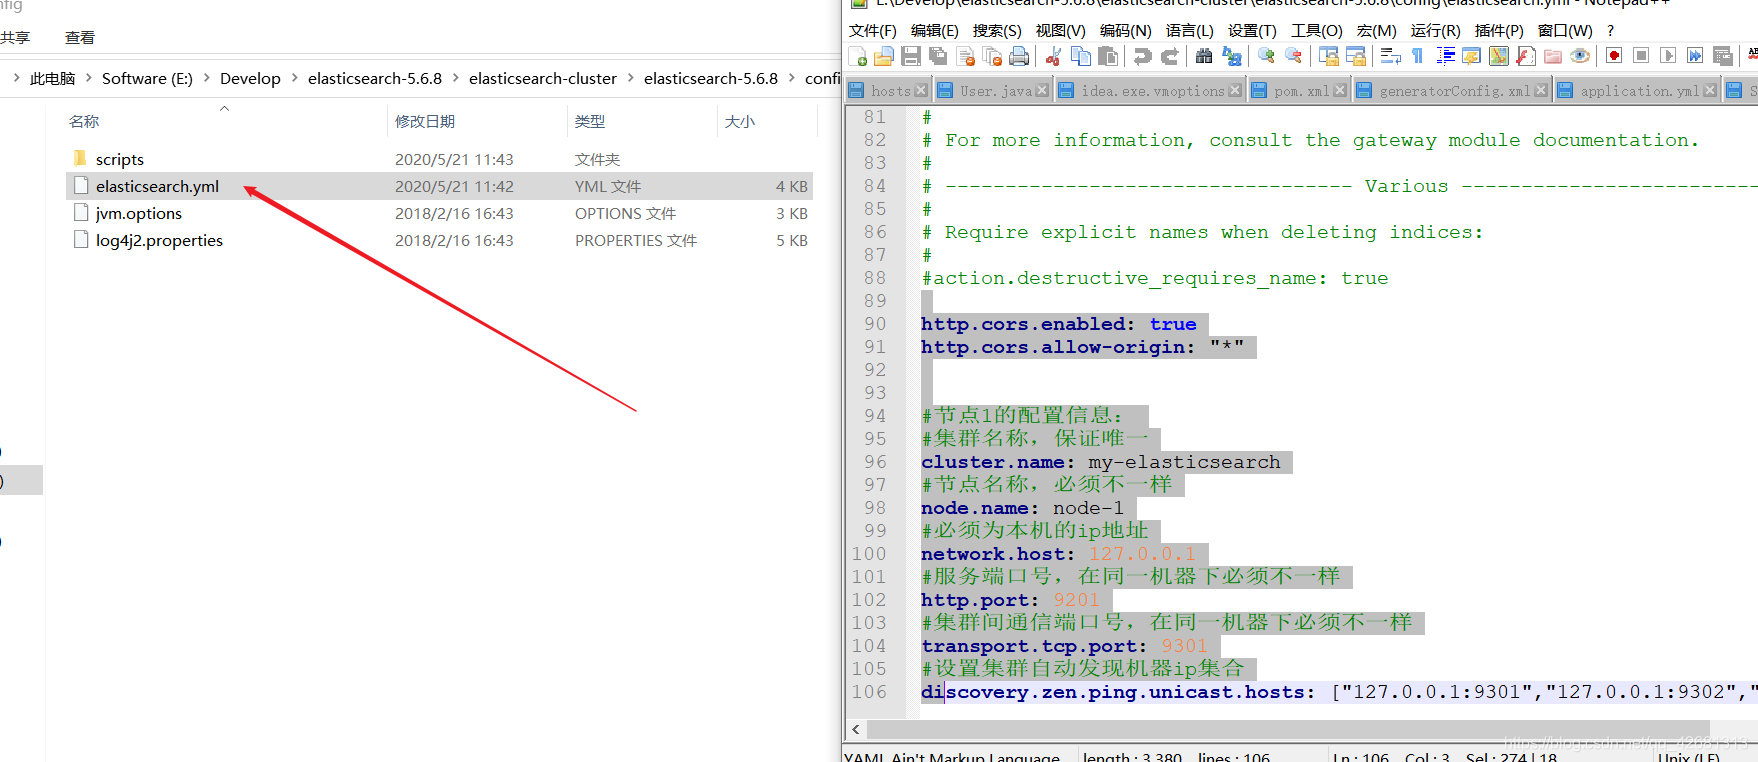This screenshot has height=762, width=1758.
Task: Expand chevron after Software (E:) breadcrumb
Action: point(207,78)
